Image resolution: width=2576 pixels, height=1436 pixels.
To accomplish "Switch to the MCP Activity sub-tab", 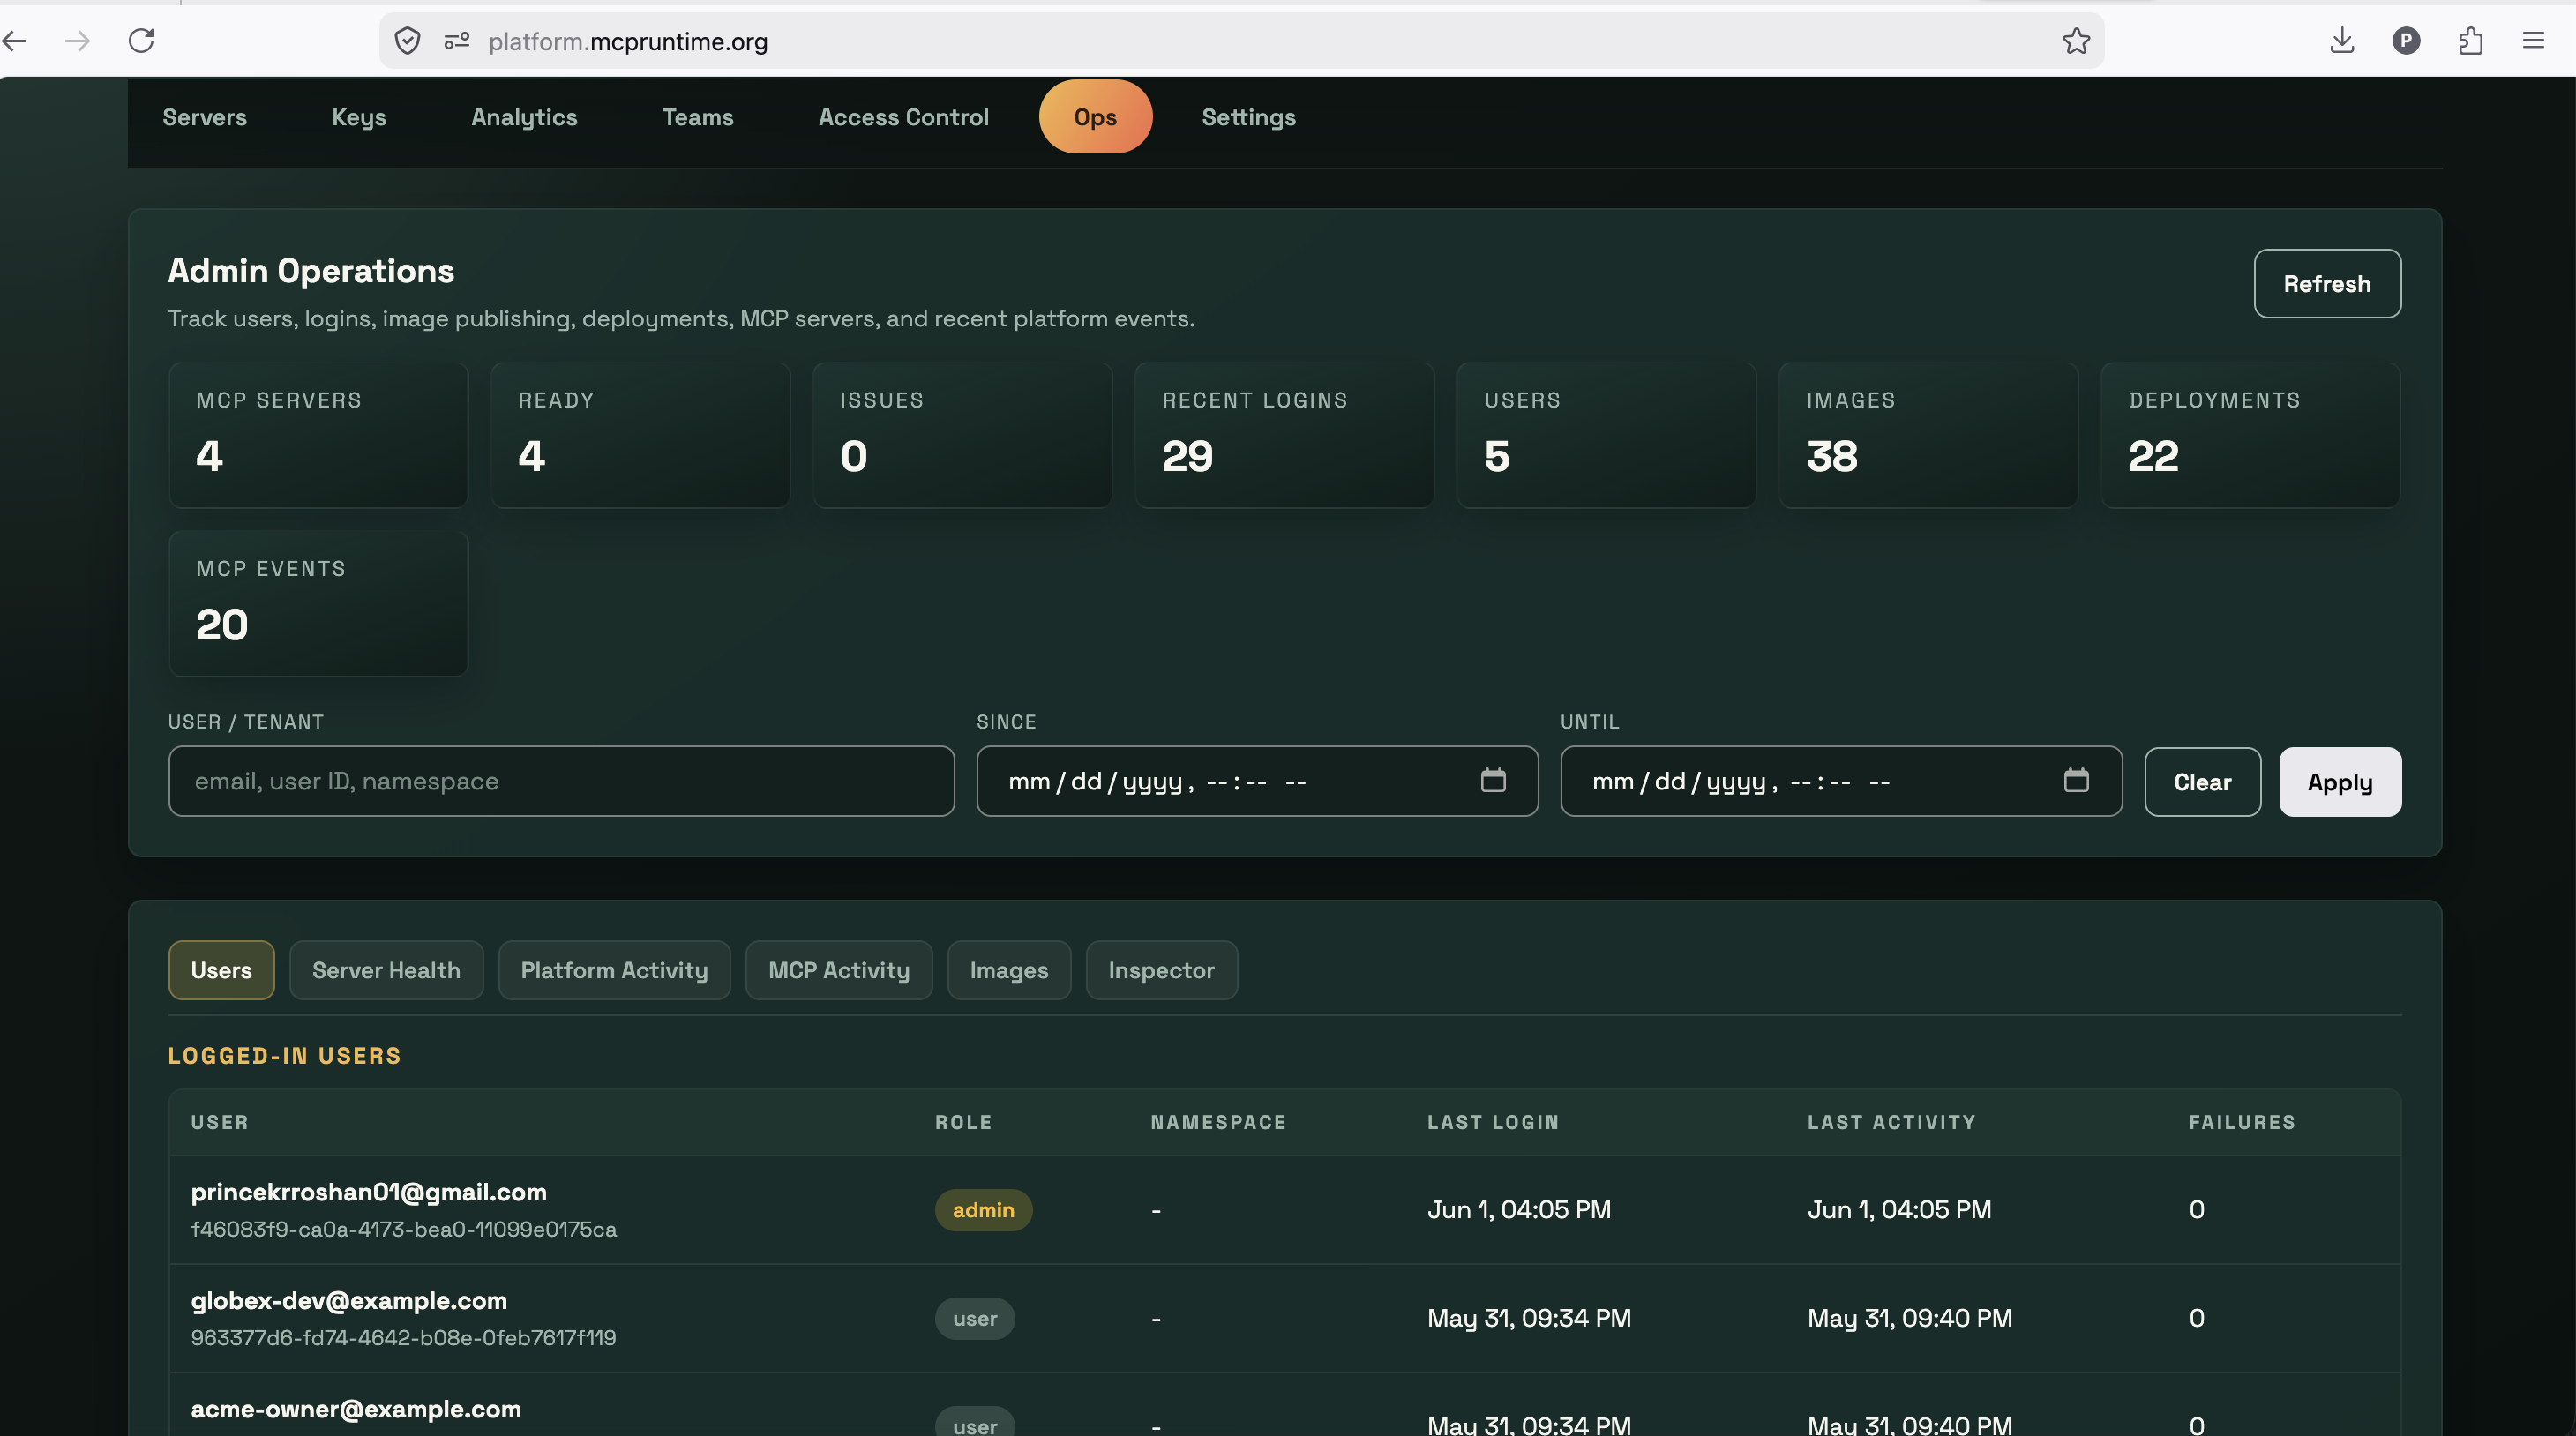I will click(838, 970).
